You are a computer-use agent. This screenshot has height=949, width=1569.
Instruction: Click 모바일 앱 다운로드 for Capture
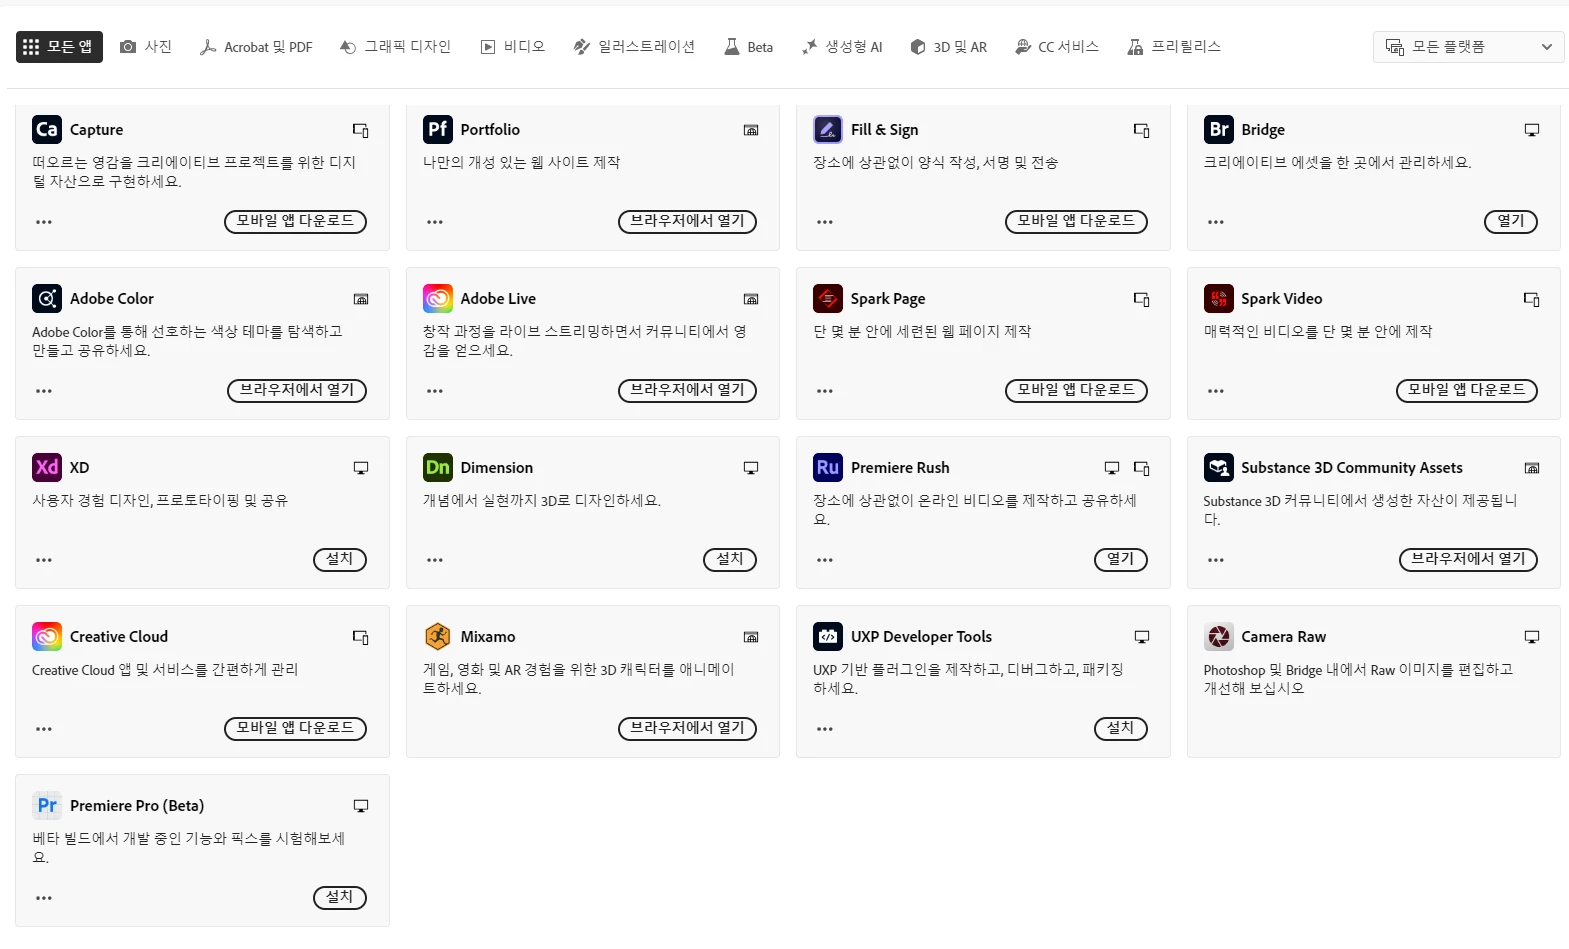point(295,222)
